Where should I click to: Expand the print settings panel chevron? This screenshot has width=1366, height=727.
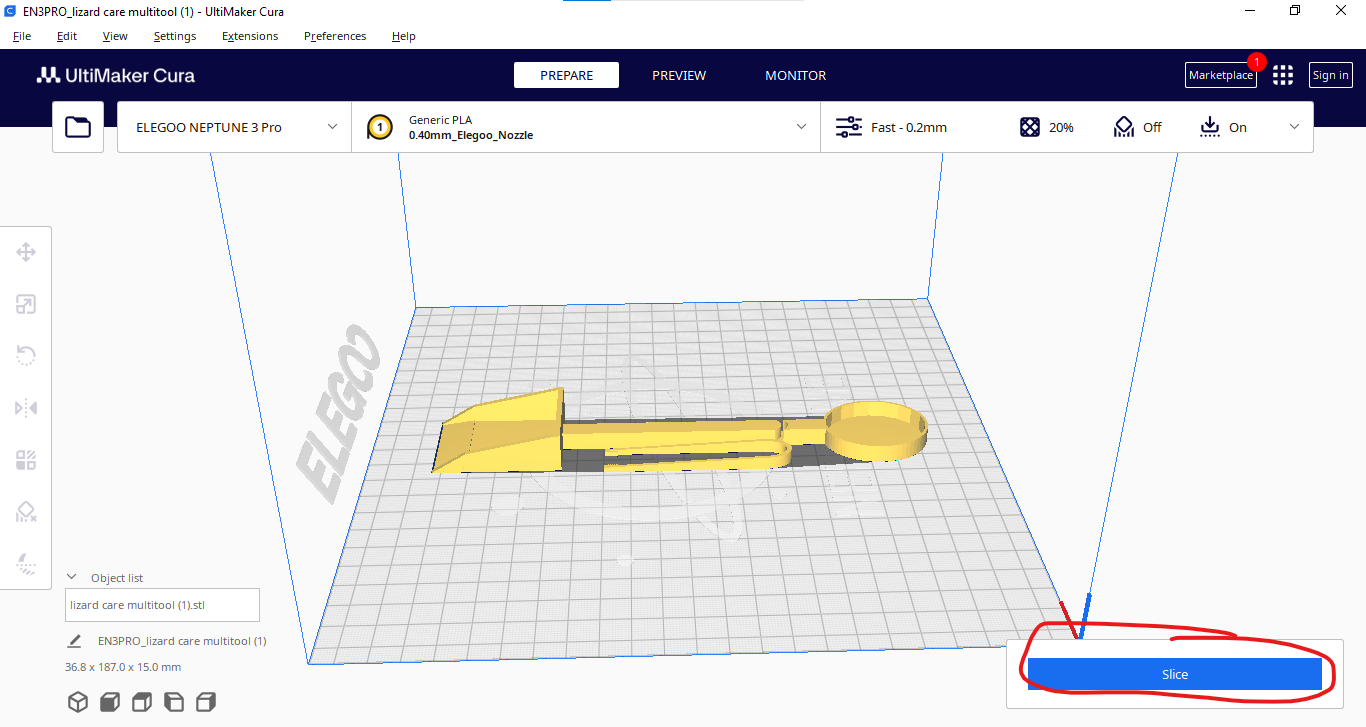tap(1295, 127)
